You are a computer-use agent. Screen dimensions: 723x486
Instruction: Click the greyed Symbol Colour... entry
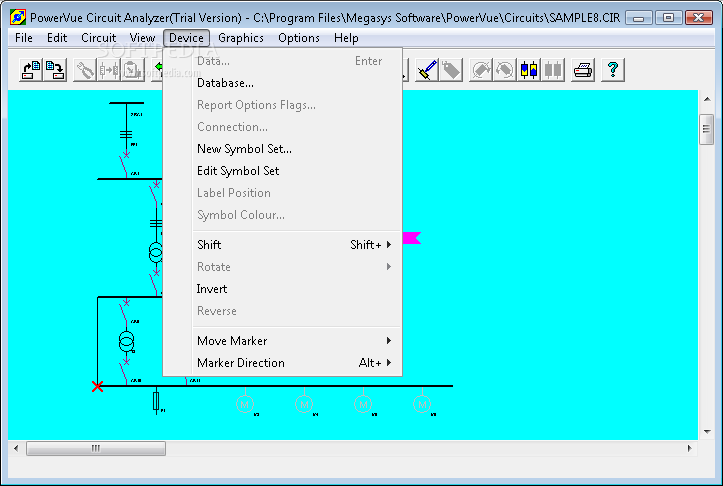283,215
